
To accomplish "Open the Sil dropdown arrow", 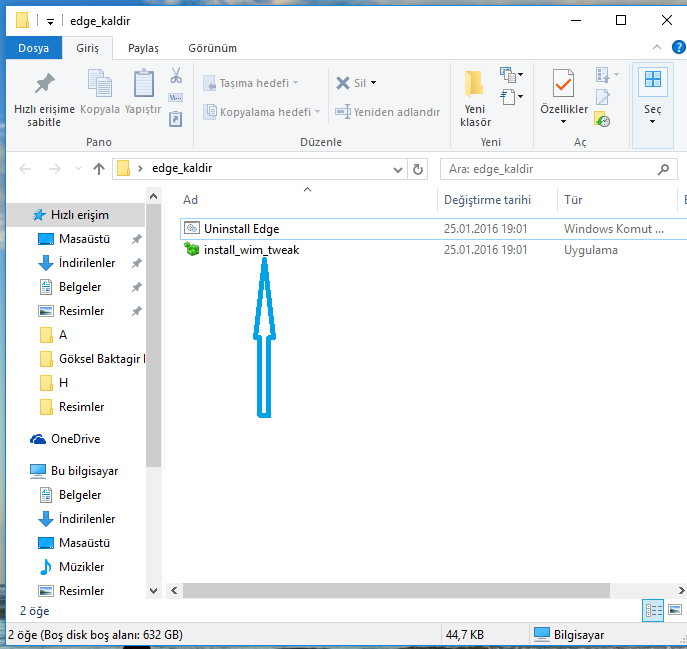I will (374, 84).
